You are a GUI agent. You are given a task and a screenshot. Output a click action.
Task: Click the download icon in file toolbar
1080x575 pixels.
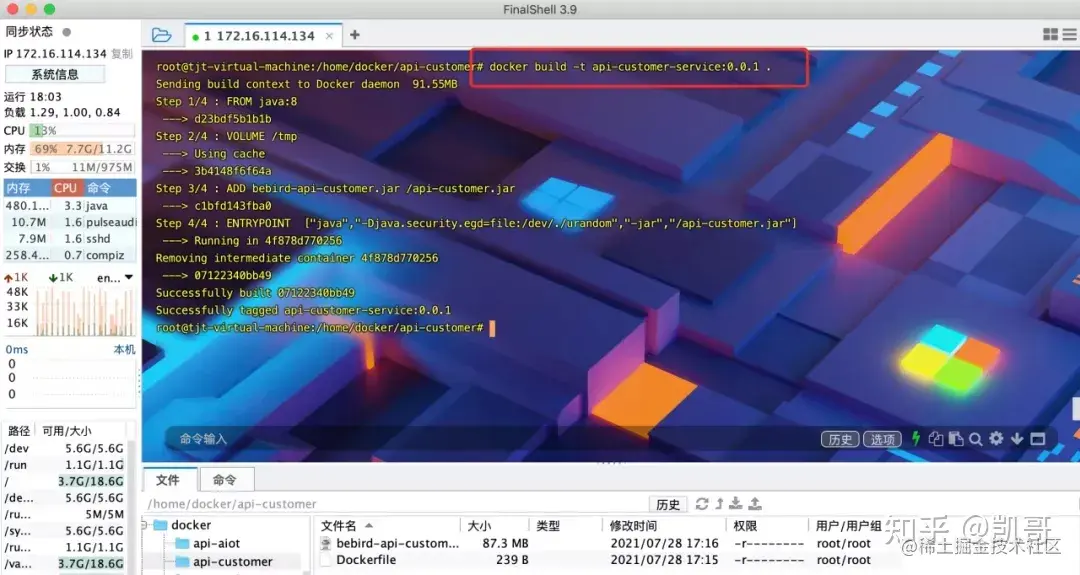pos(736,504)
